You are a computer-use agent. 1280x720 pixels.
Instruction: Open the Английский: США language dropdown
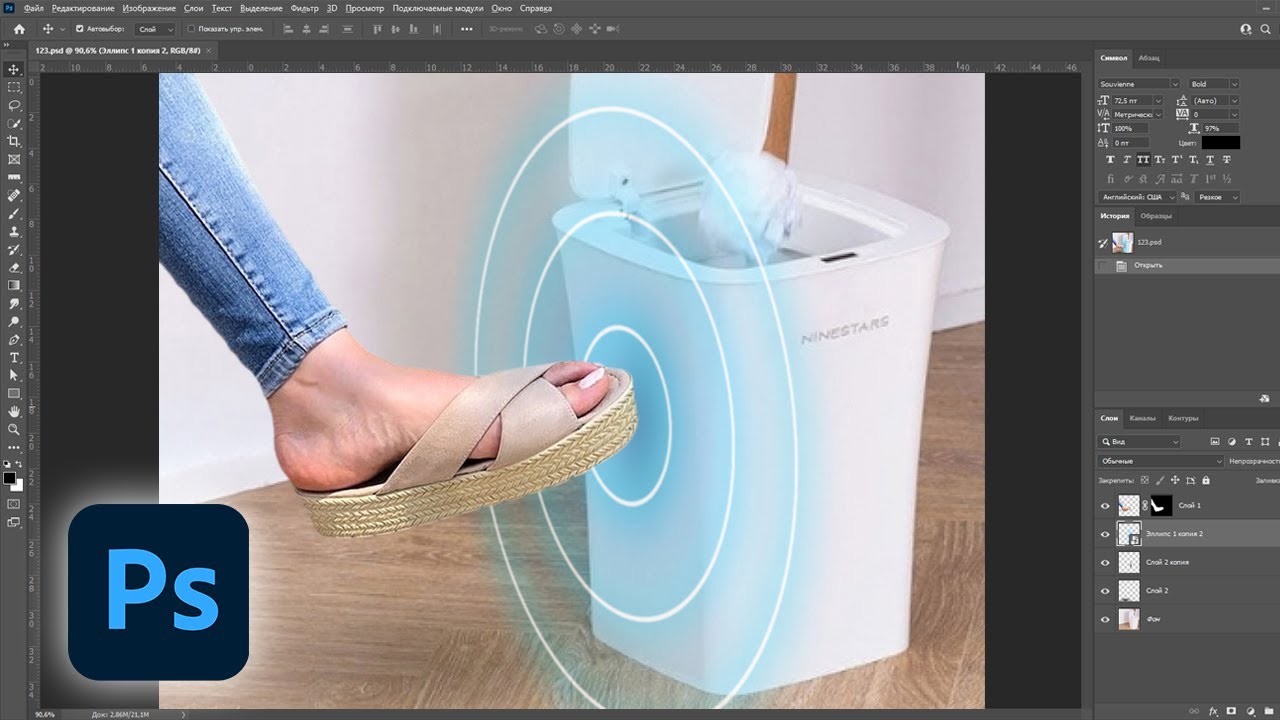coord(1139,197)
